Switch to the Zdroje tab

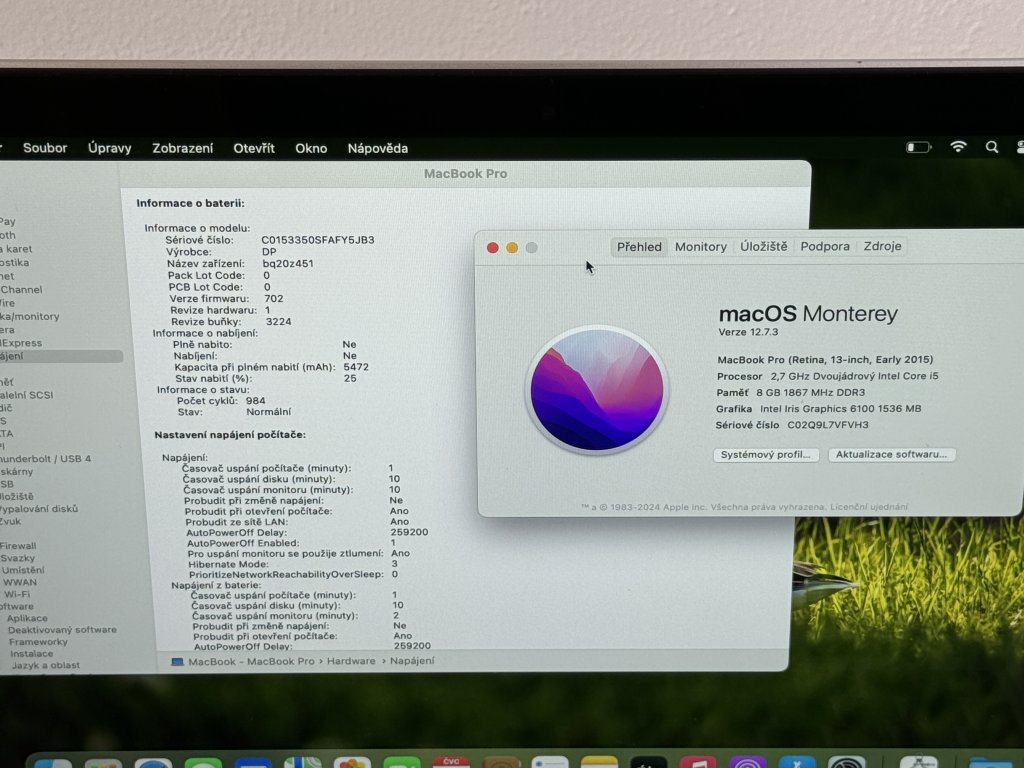click(882, 246)
